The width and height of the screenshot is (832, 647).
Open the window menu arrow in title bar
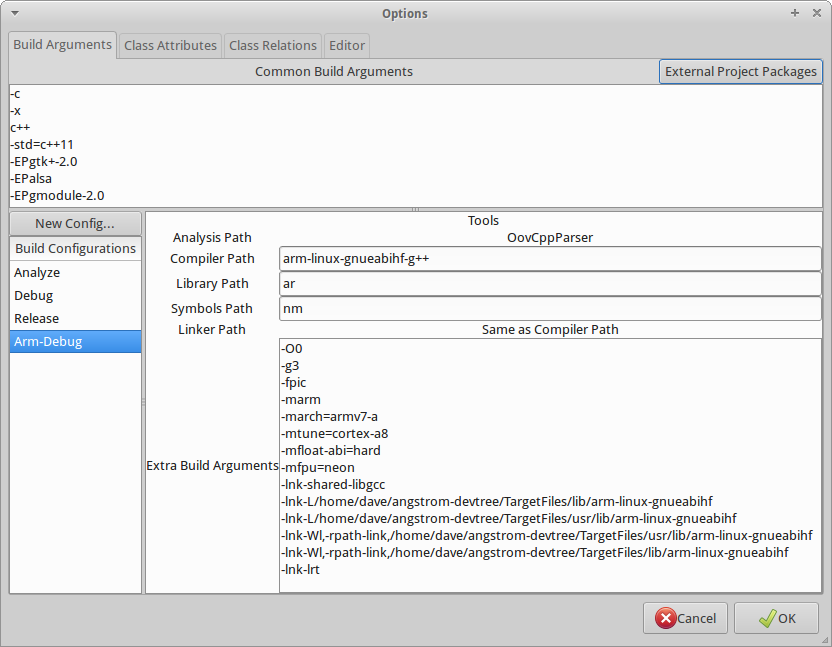tap(14, 14)
